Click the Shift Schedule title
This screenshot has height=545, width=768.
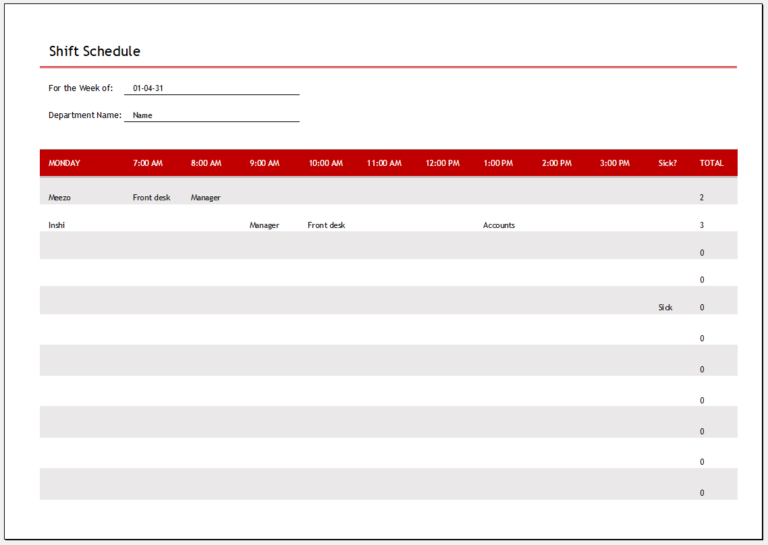95,51
